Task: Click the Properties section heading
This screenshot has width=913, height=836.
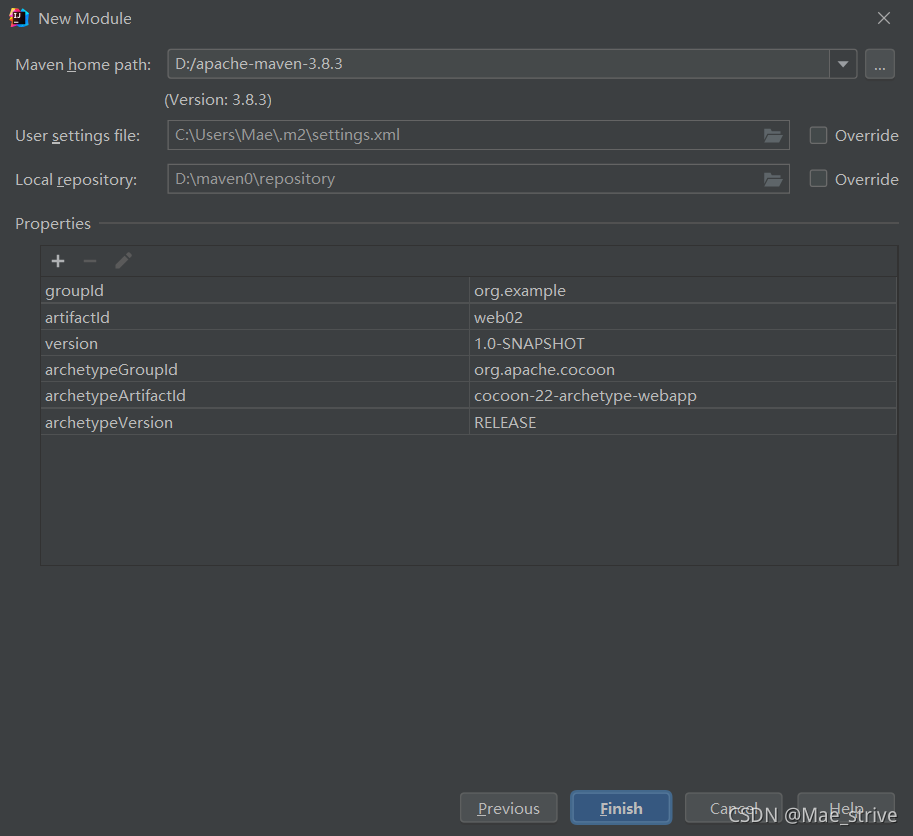Action: [53, 224]
